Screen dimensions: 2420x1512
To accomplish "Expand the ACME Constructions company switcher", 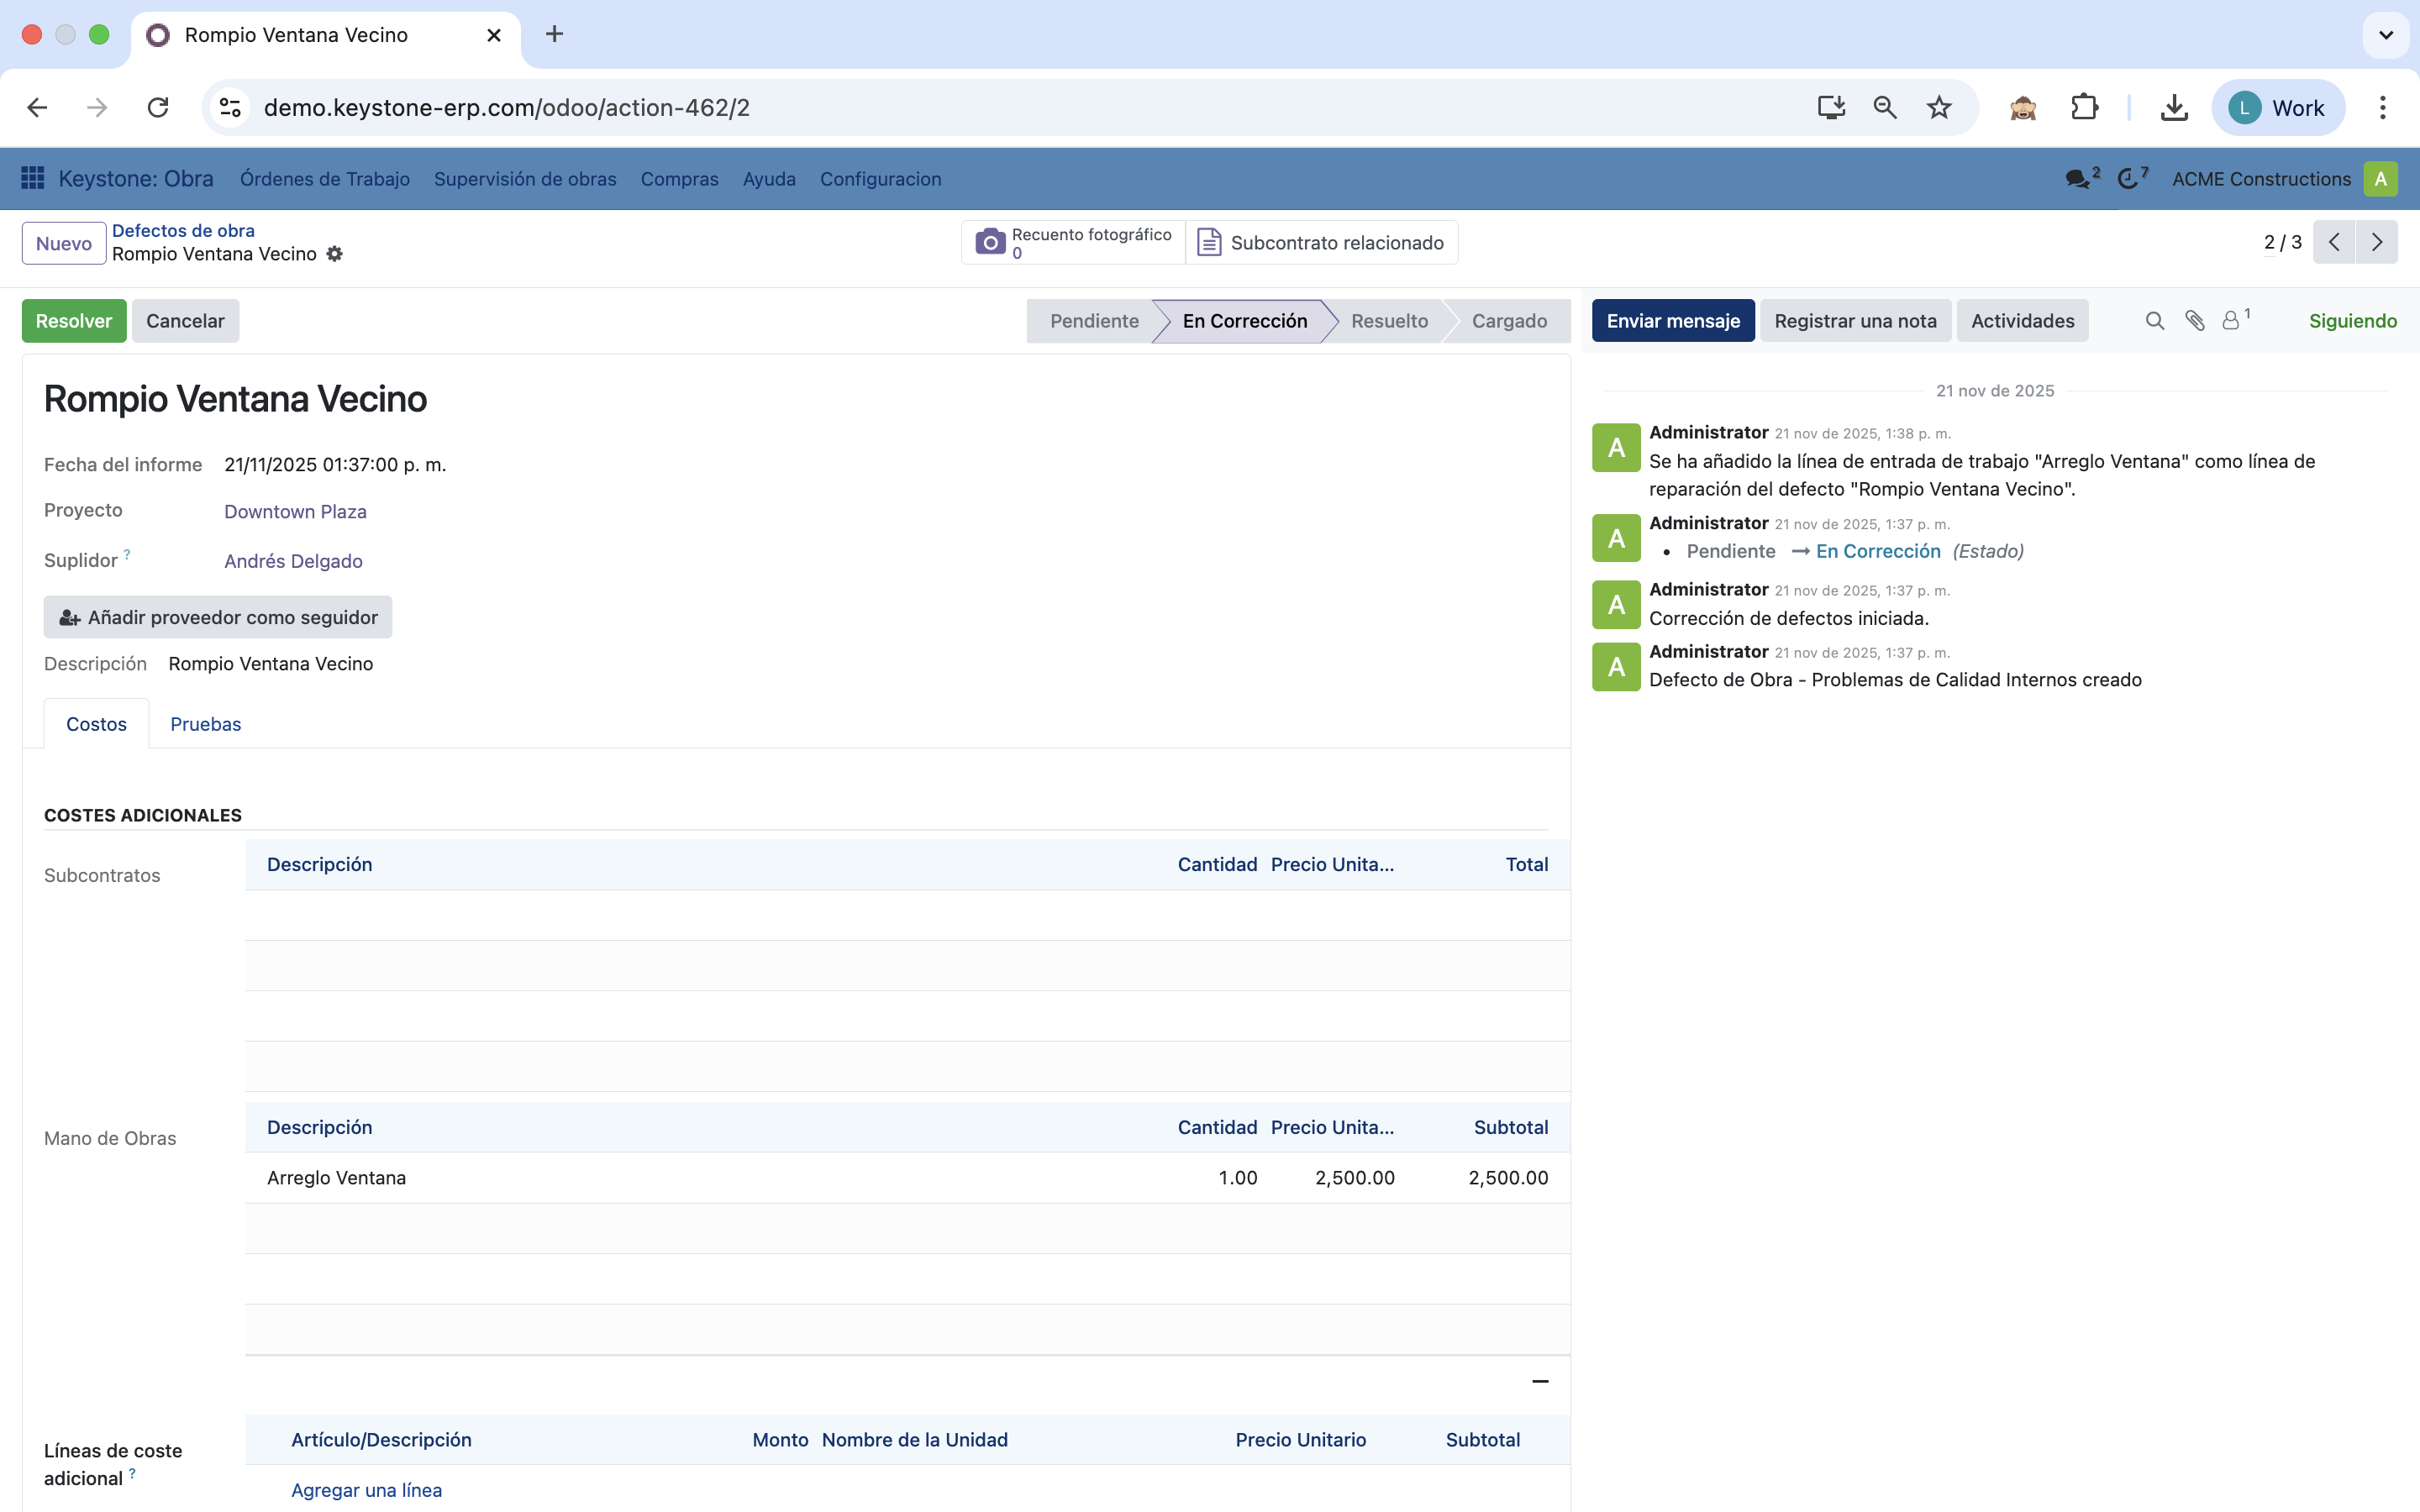I will click(2261, 179).
